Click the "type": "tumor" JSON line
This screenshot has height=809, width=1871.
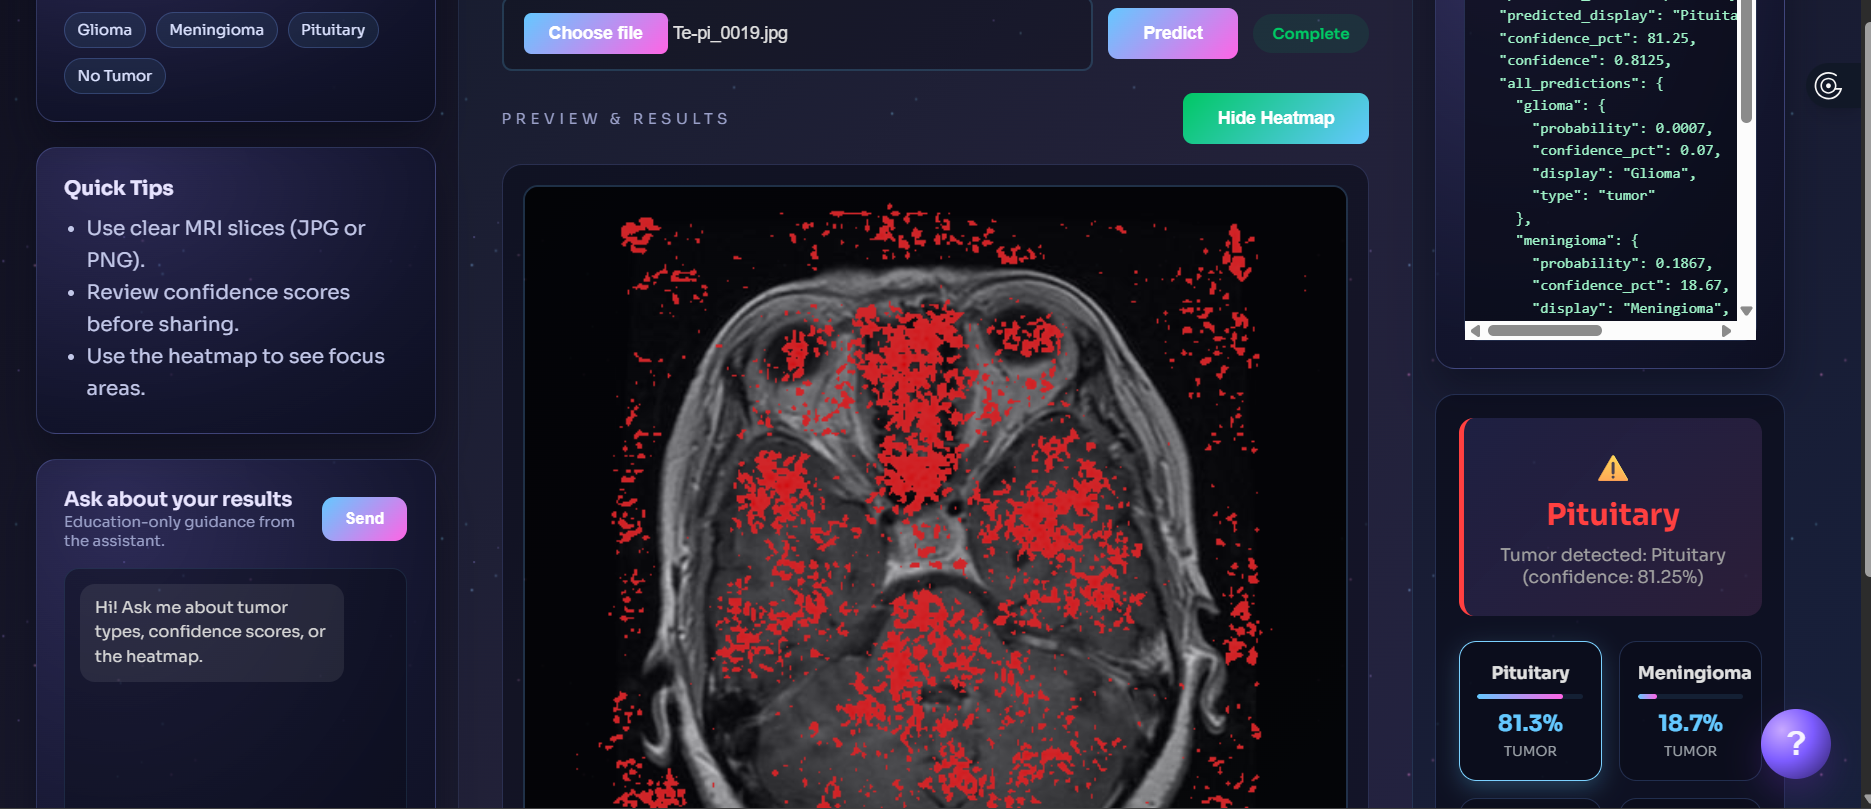(x=1593, y=195)
